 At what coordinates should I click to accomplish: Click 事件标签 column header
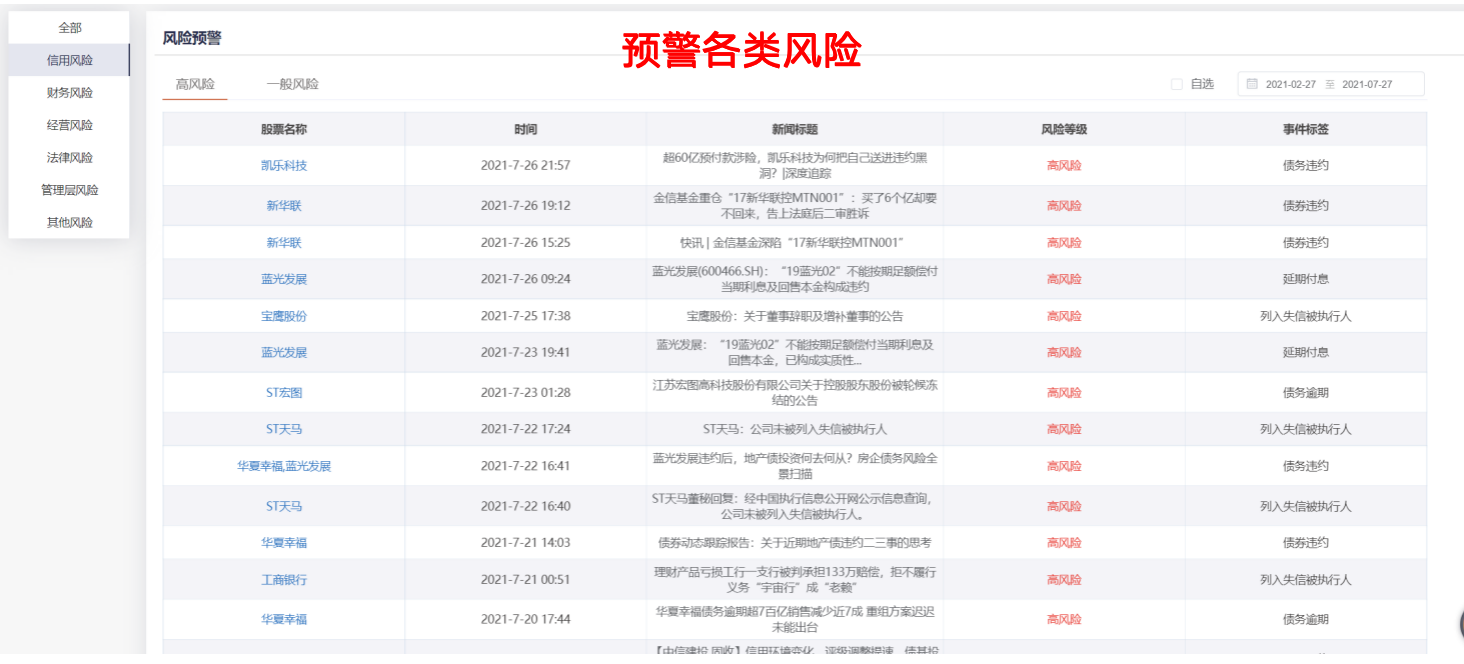click(1306, 130)
